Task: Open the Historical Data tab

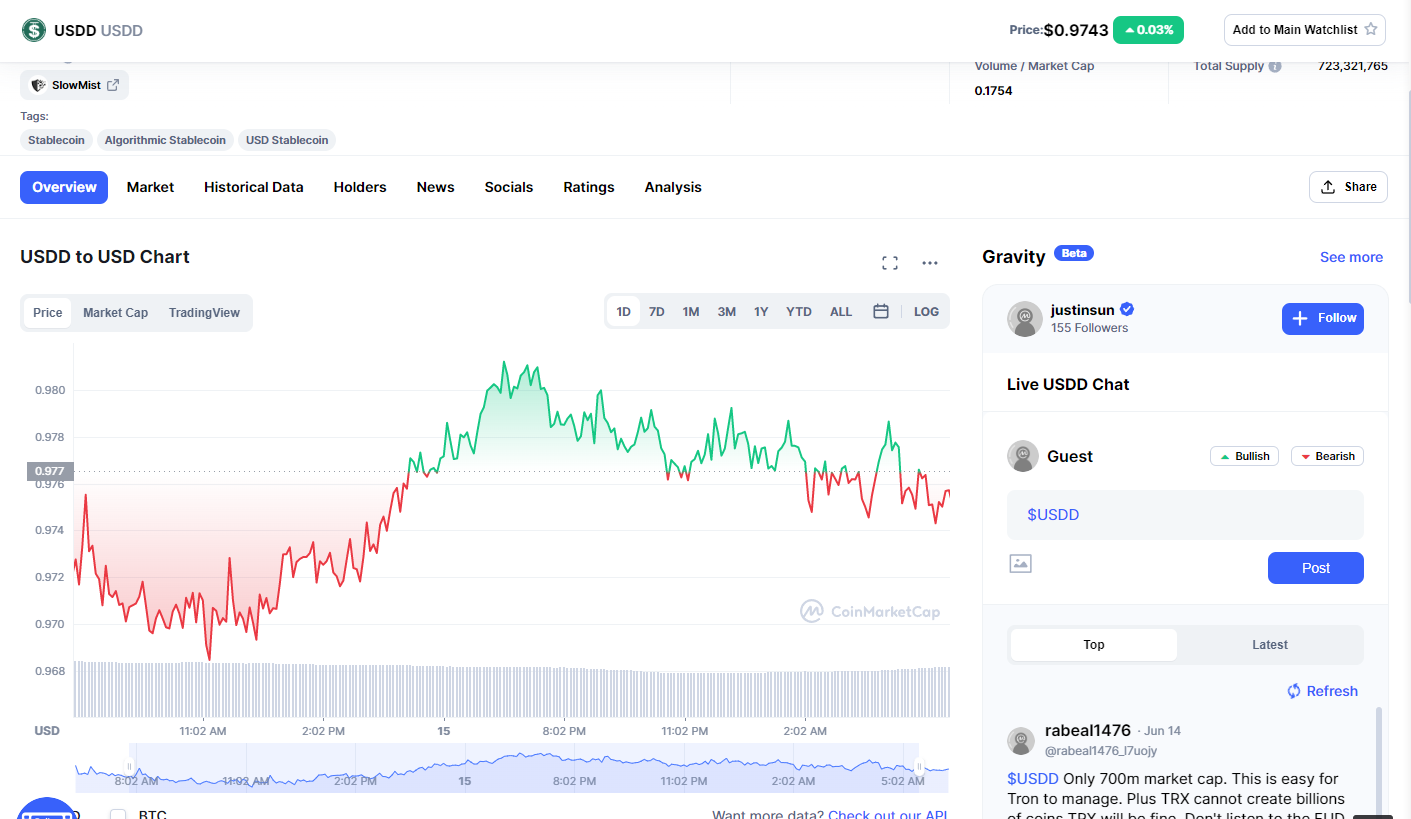Action: [254, 187]
